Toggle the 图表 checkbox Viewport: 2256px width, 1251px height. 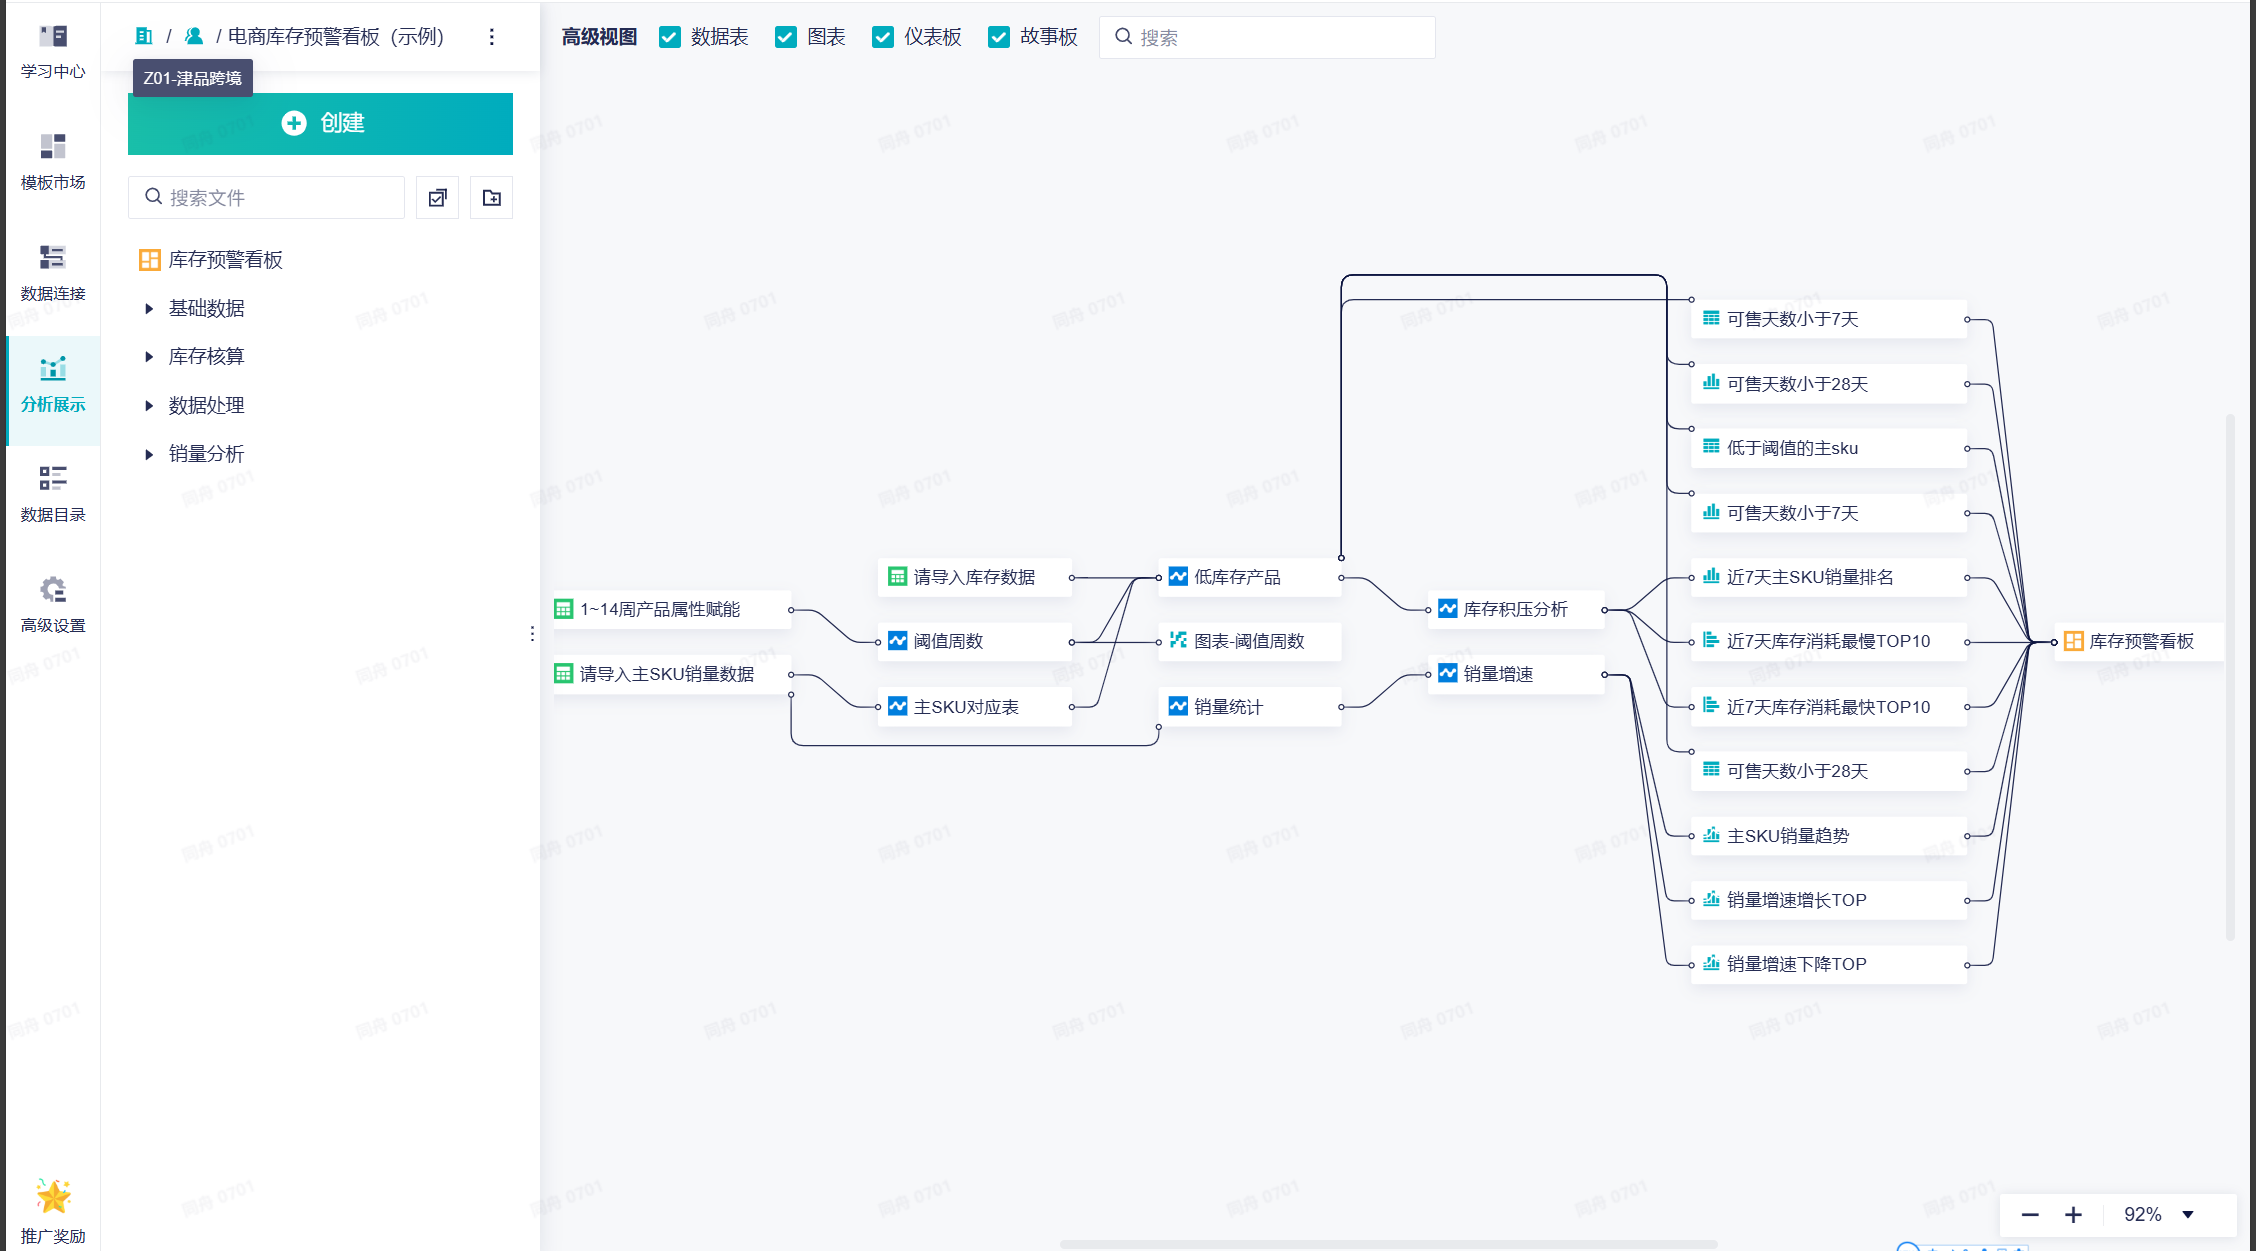coord(786,37)
